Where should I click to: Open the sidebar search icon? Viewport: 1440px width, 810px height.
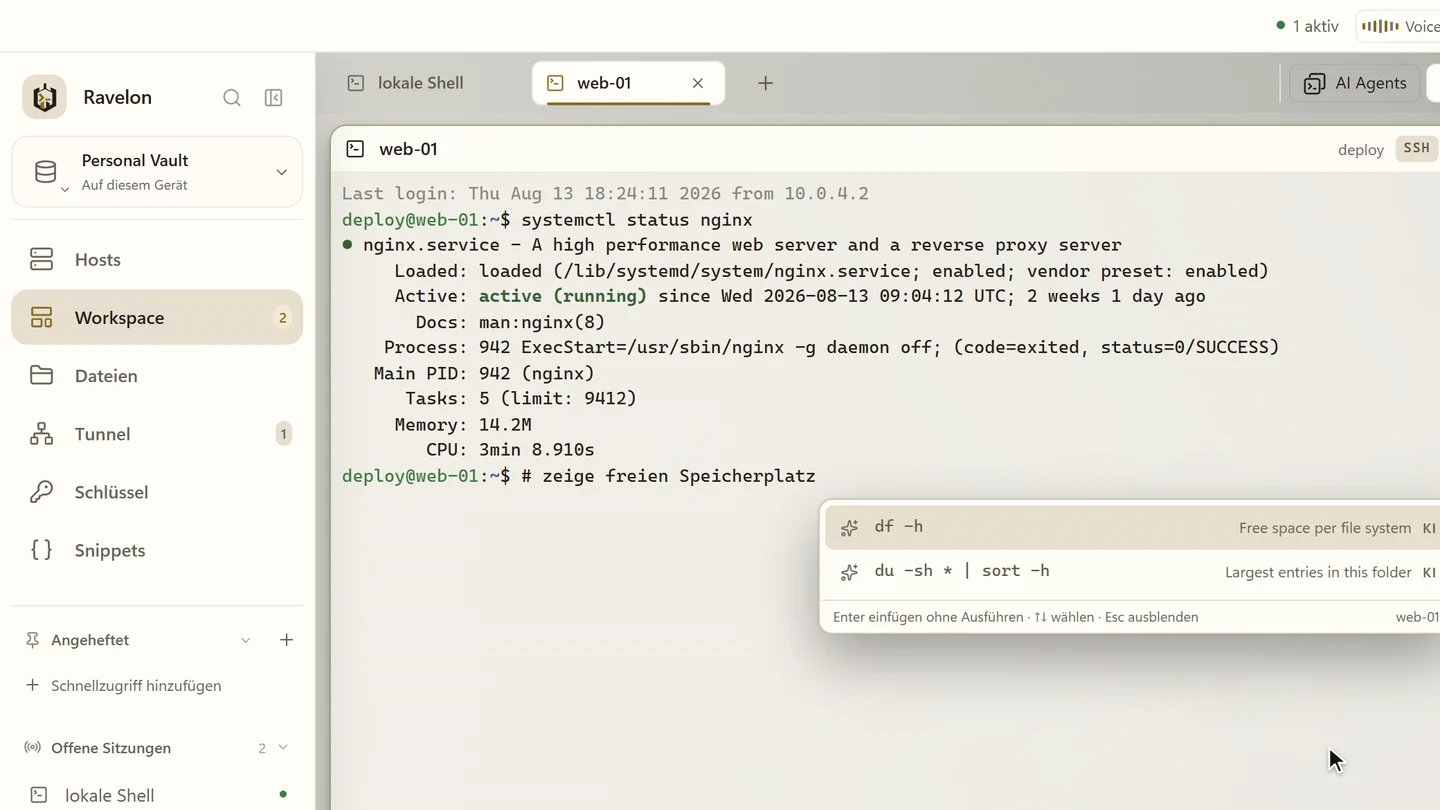pyautogui.click(x=232, y=97)
